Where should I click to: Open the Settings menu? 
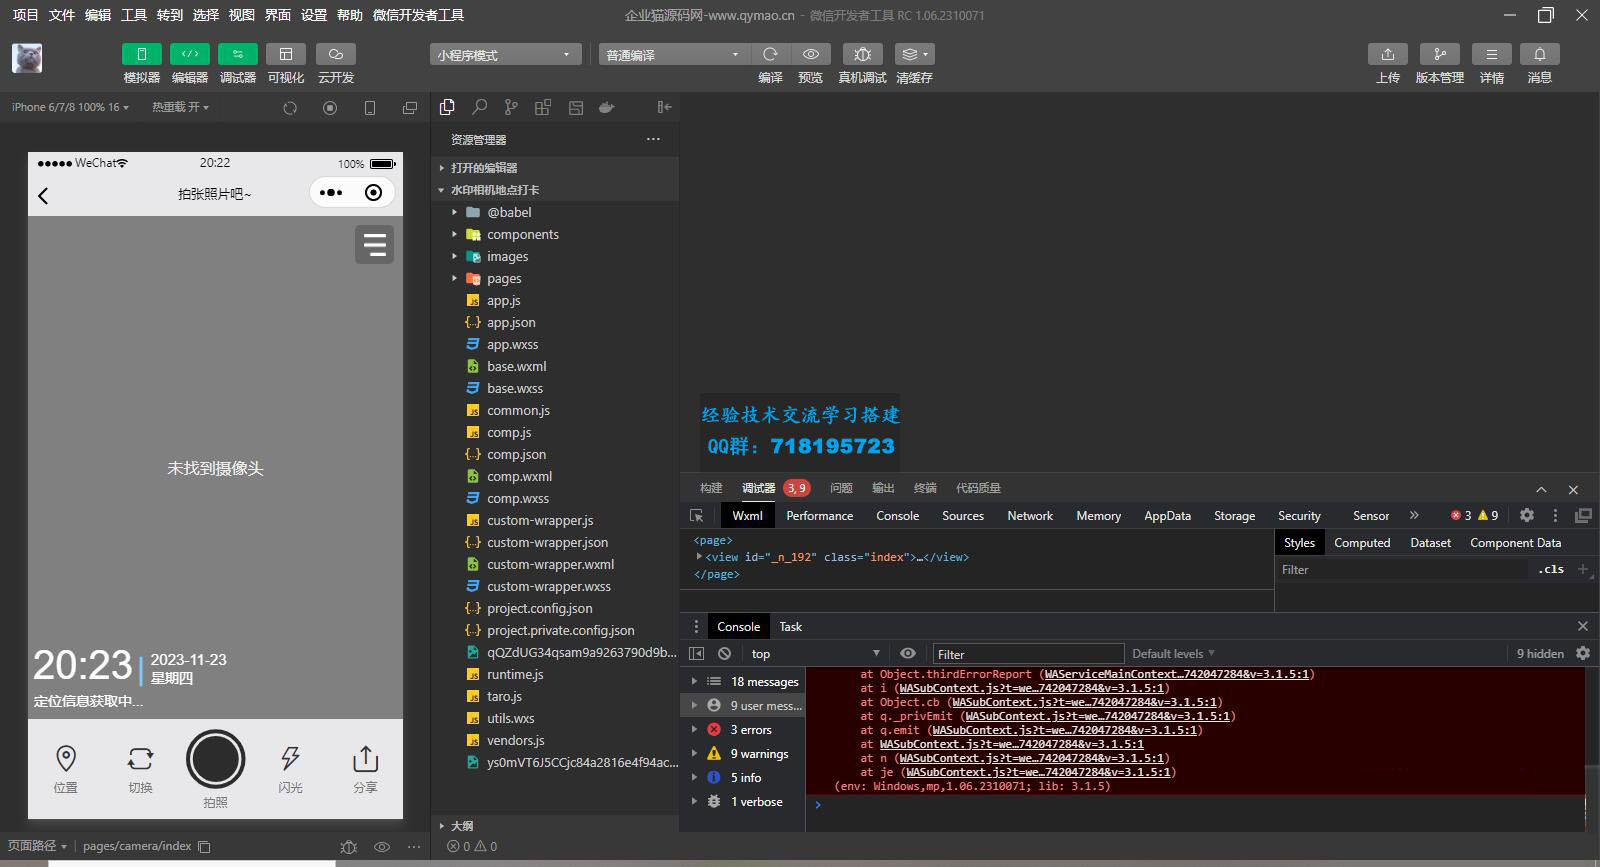(x=314, y=15)
